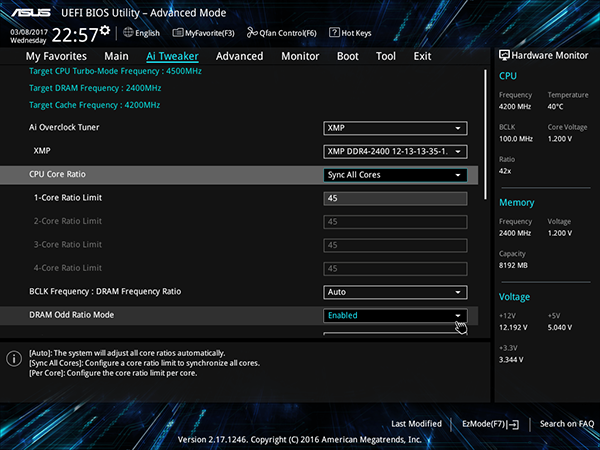Select the 1-Core Ratio Limit input field
The width and height of the screenshot is (600, 450).
[395, 198]
